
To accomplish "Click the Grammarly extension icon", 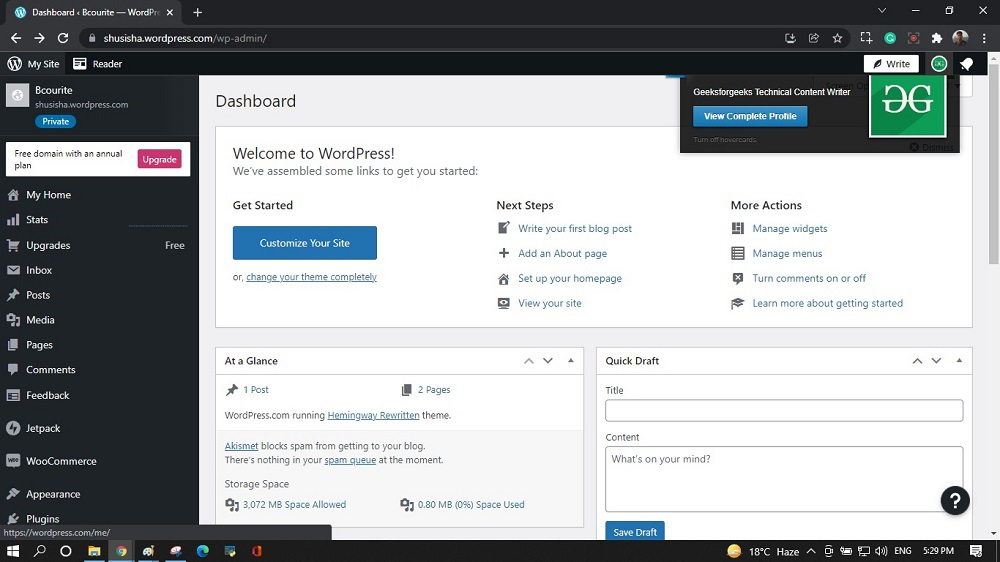I will pyautogui.click(x=890, y=38).
